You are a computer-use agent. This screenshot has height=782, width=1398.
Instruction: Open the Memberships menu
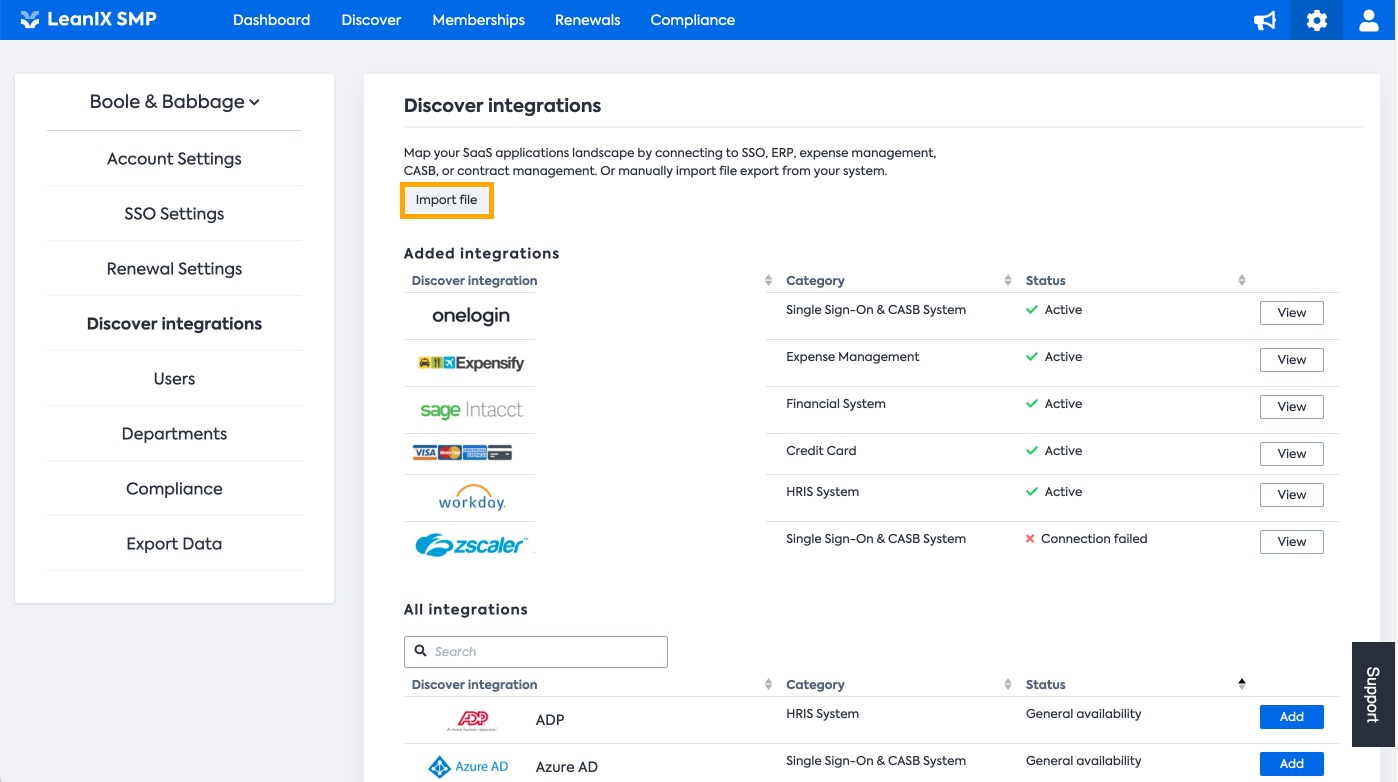click(478, 20)
